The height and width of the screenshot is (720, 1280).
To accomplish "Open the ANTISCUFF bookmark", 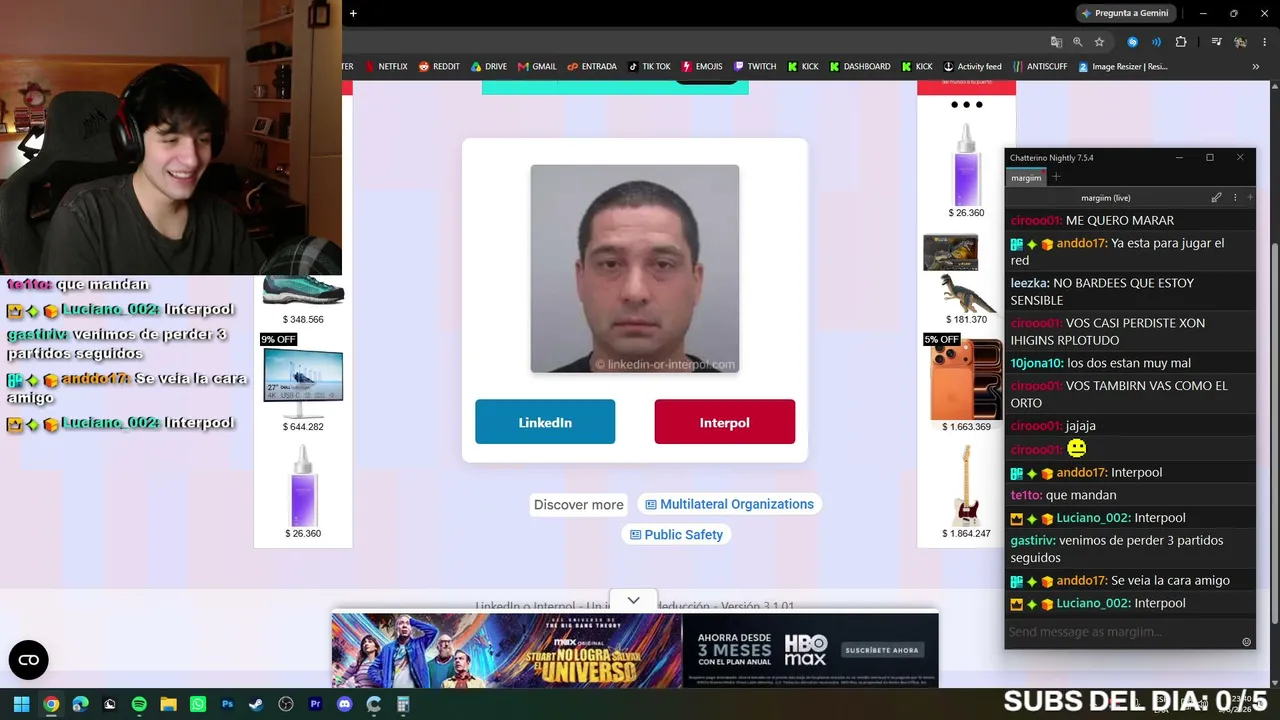I will (x=1039, y=67).
